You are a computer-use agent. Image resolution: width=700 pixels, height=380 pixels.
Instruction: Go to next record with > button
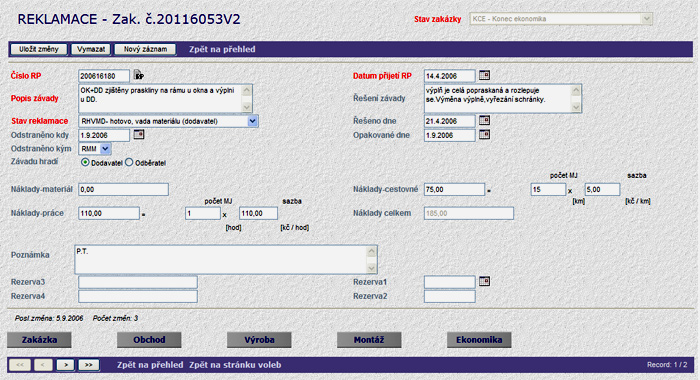click(66, 365)
